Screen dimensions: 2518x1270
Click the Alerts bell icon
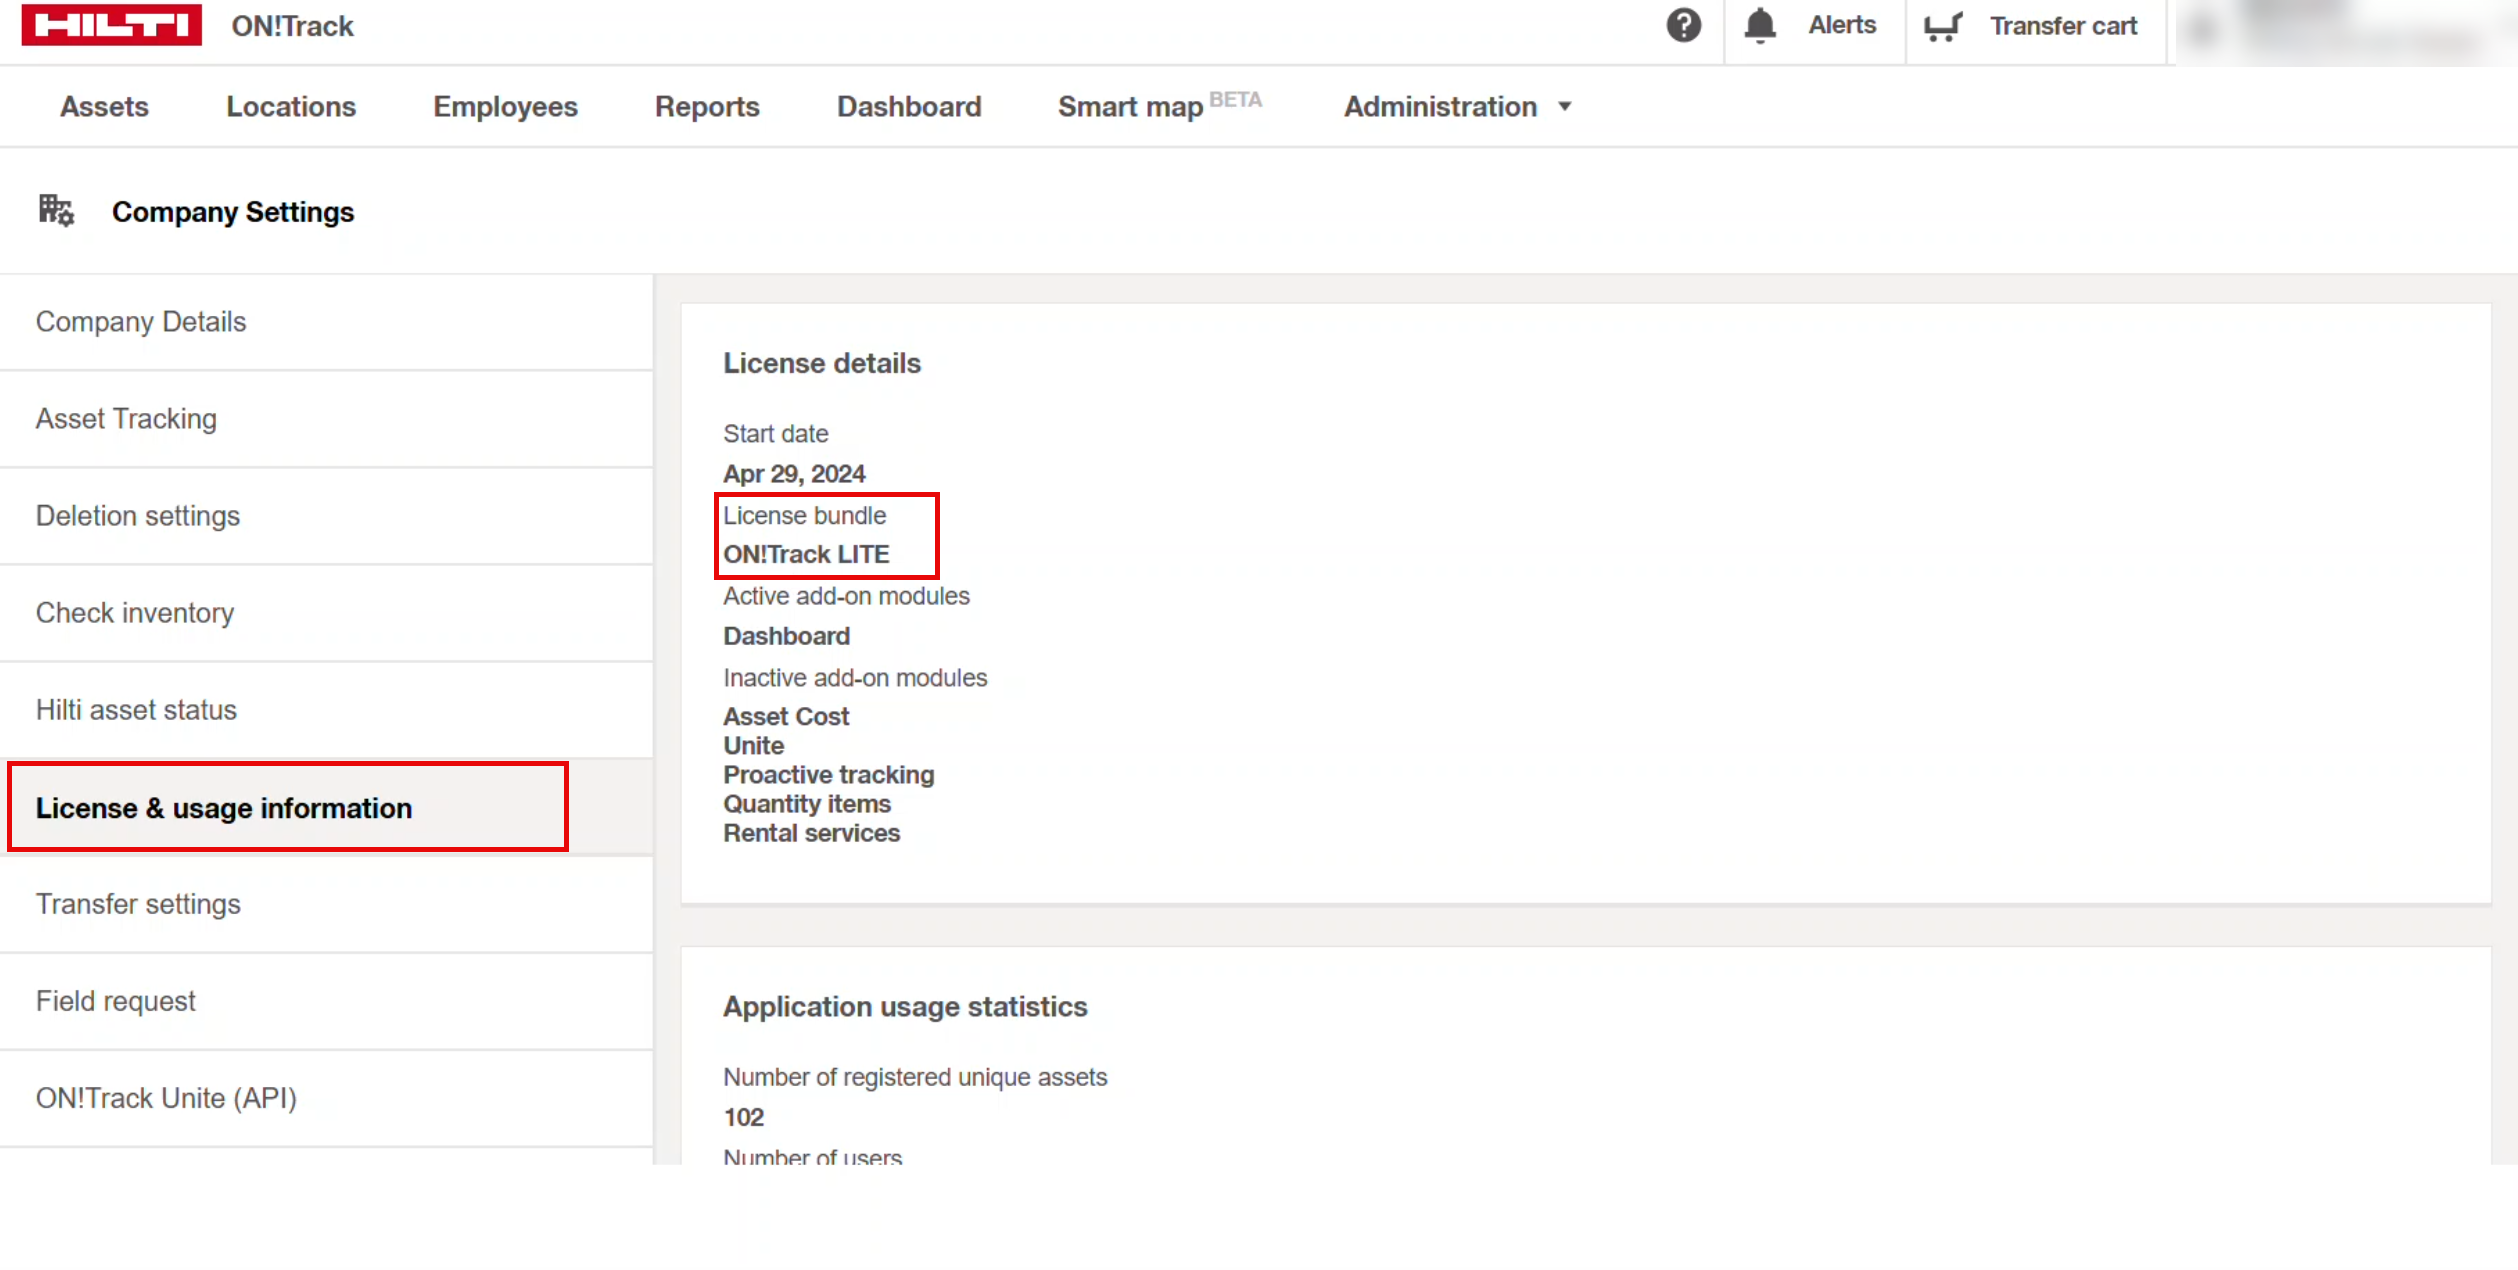(x=1759, y=25)
